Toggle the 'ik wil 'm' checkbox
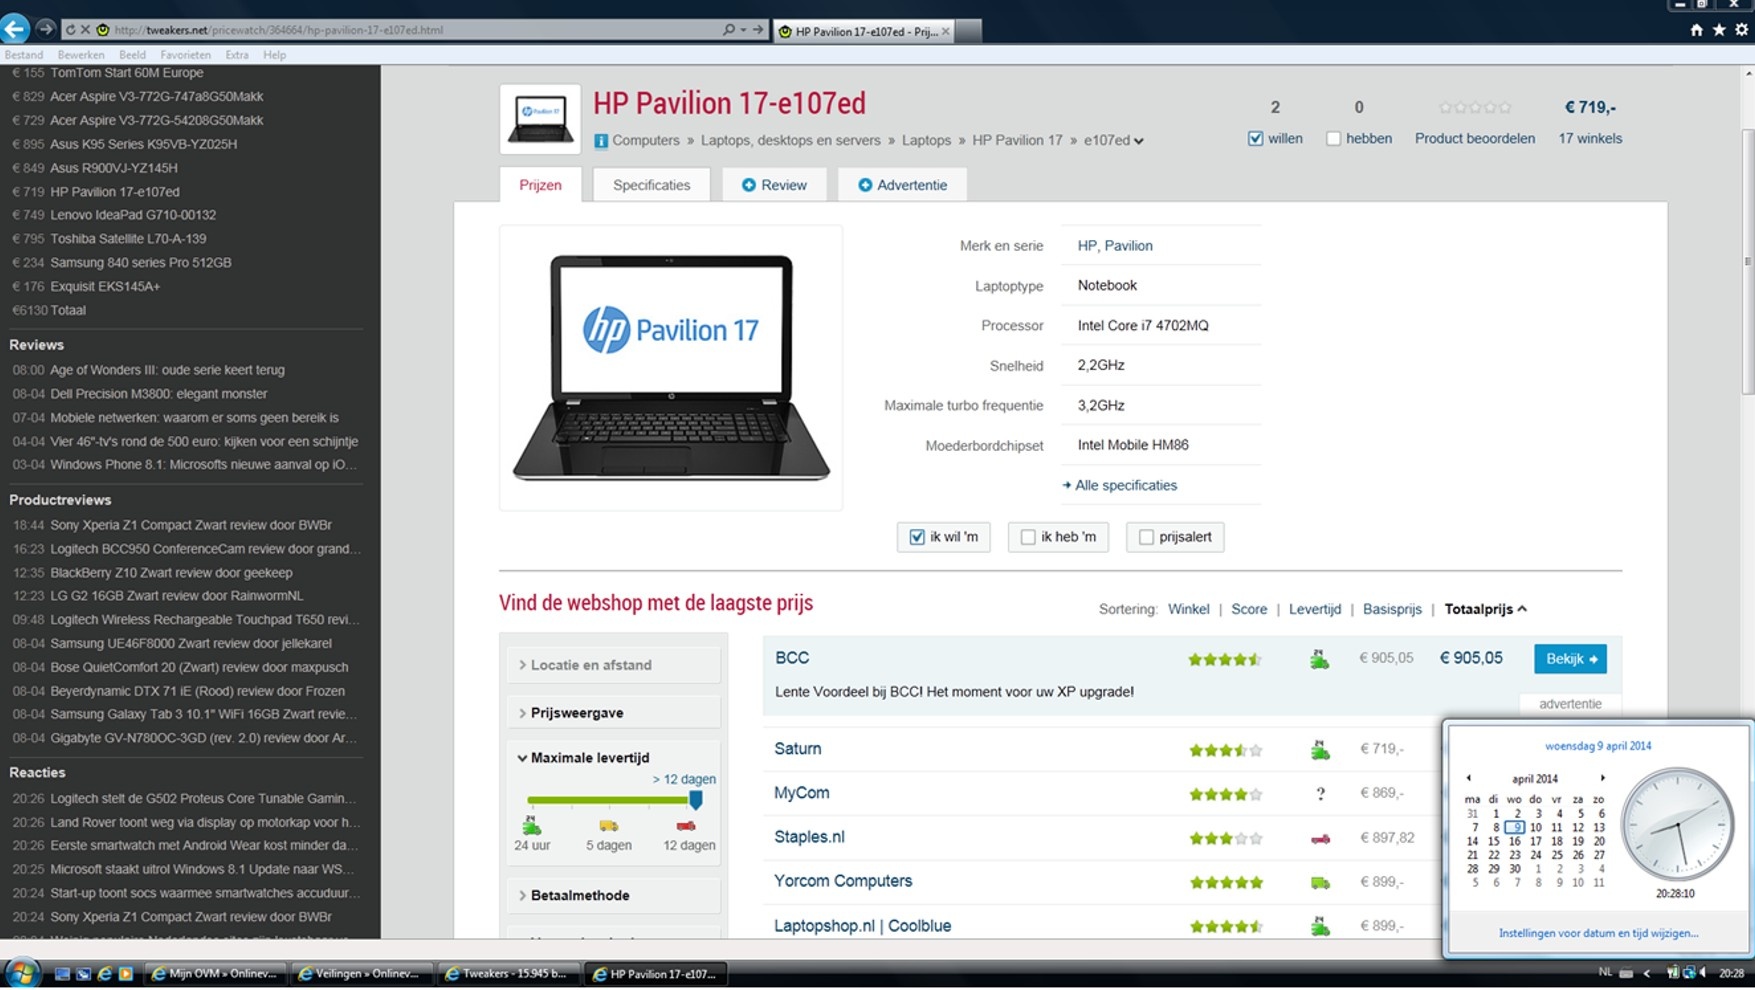This screenshot has height=990, width=1755. 917,537
